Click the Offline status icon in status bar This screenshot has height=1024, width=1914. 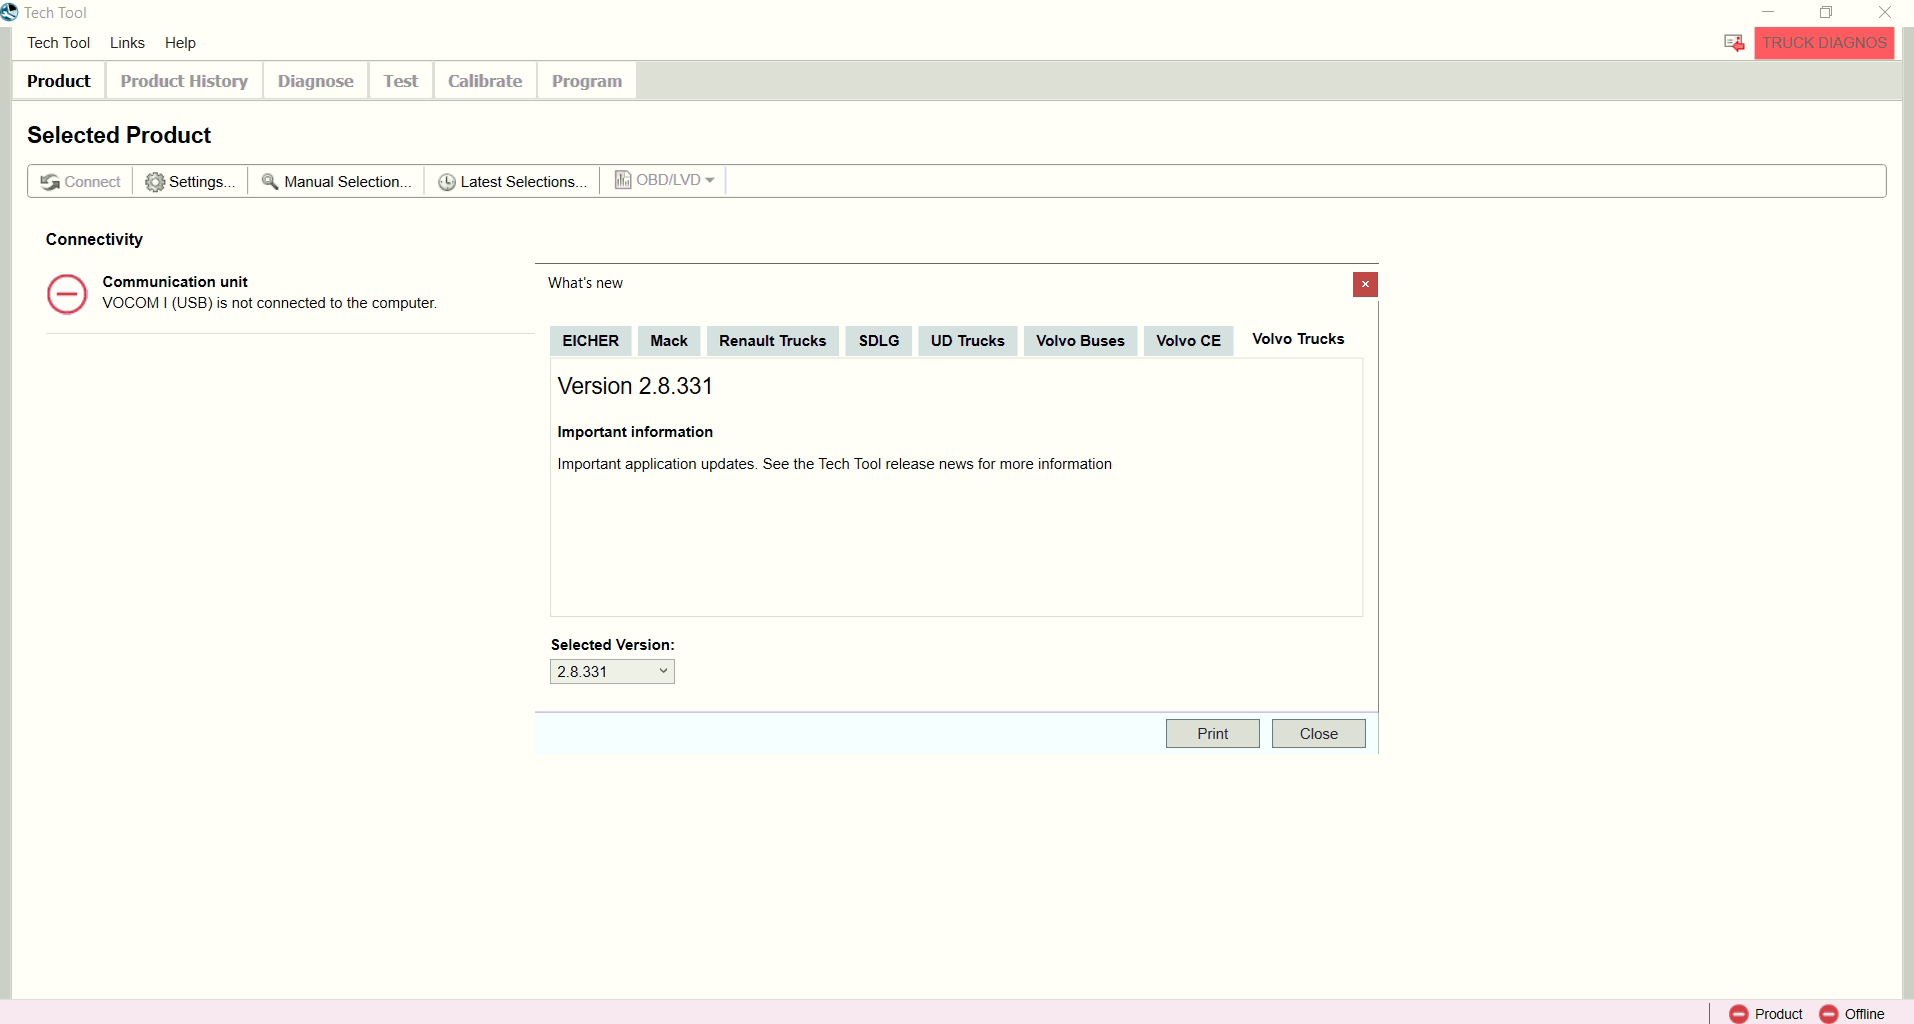[1829, 1014]
